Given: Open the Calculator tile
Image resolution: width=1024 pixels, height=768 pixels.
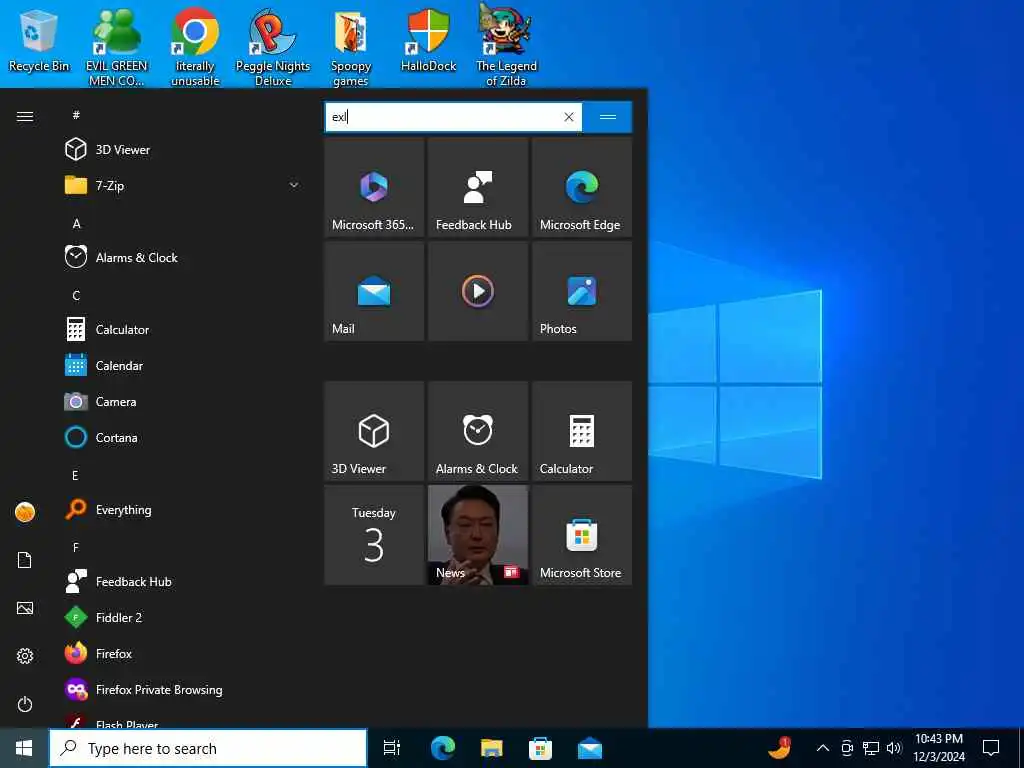Looking at the screenshot, I should click(582, 431).
